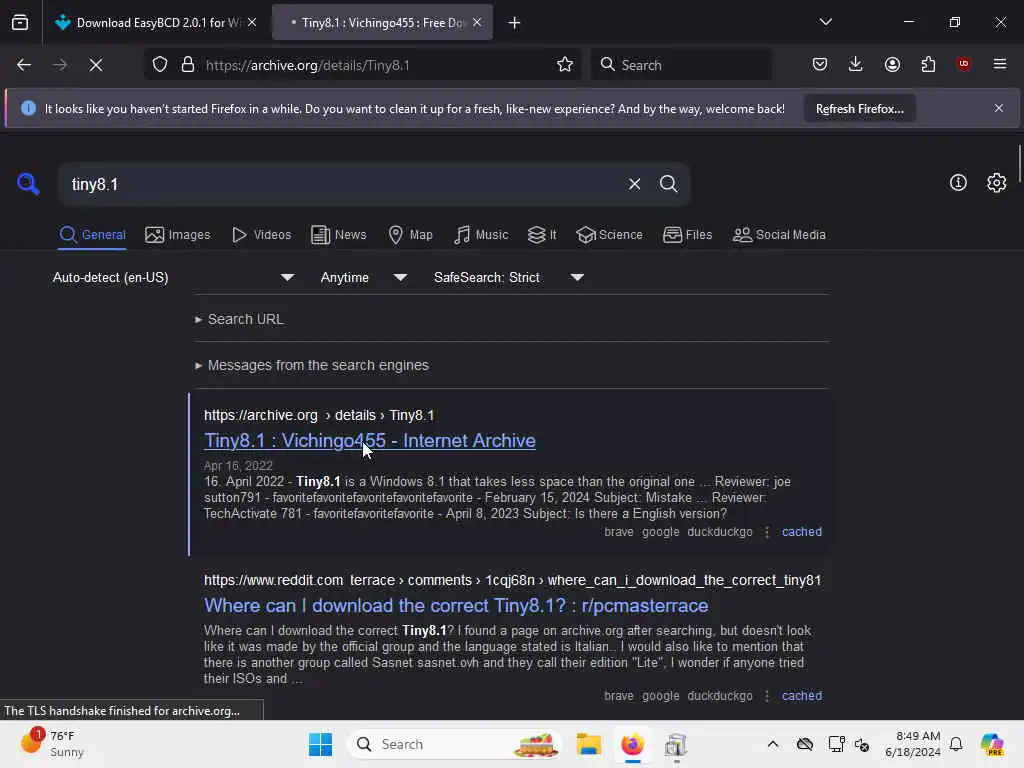Click the archive.org result URL breadcrumb

pyautogui.click(x=319, y=415)
